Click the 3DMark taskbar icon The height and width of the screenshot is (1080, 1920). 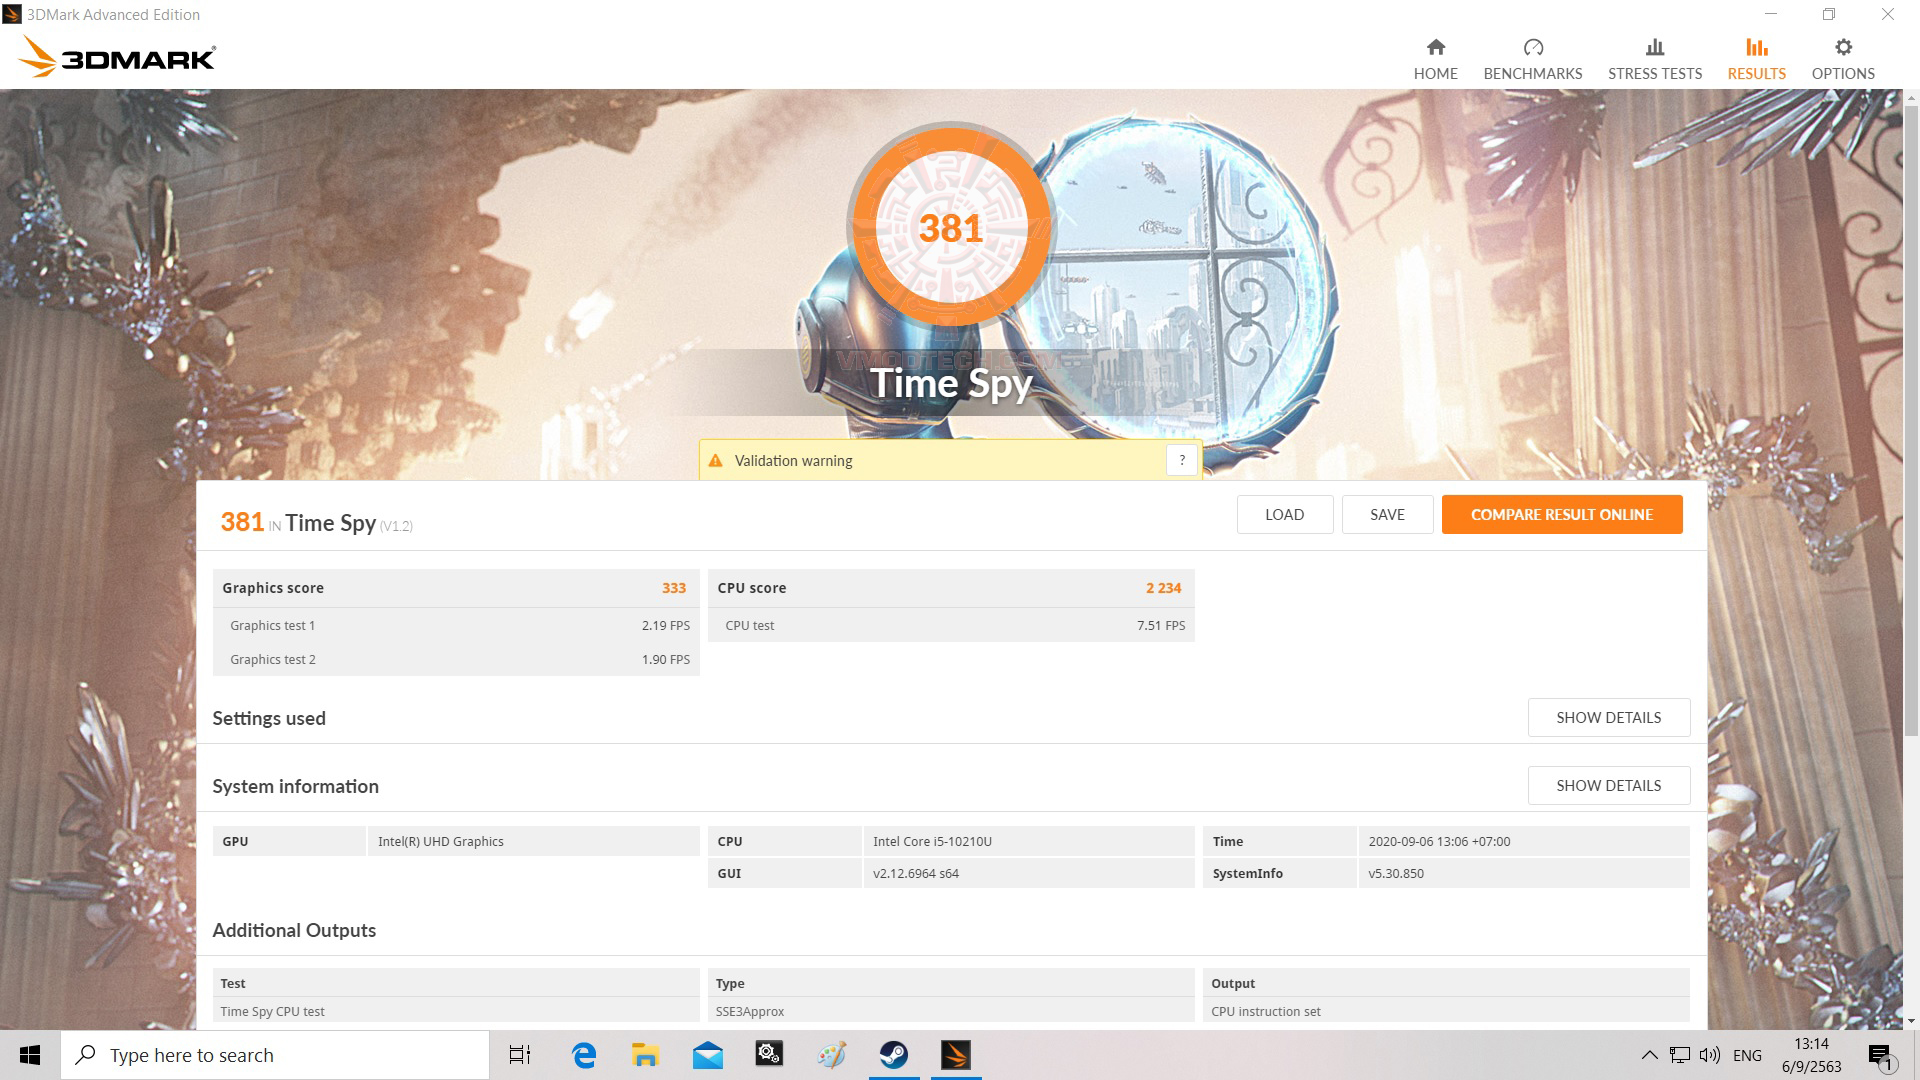pos(955,1055)
